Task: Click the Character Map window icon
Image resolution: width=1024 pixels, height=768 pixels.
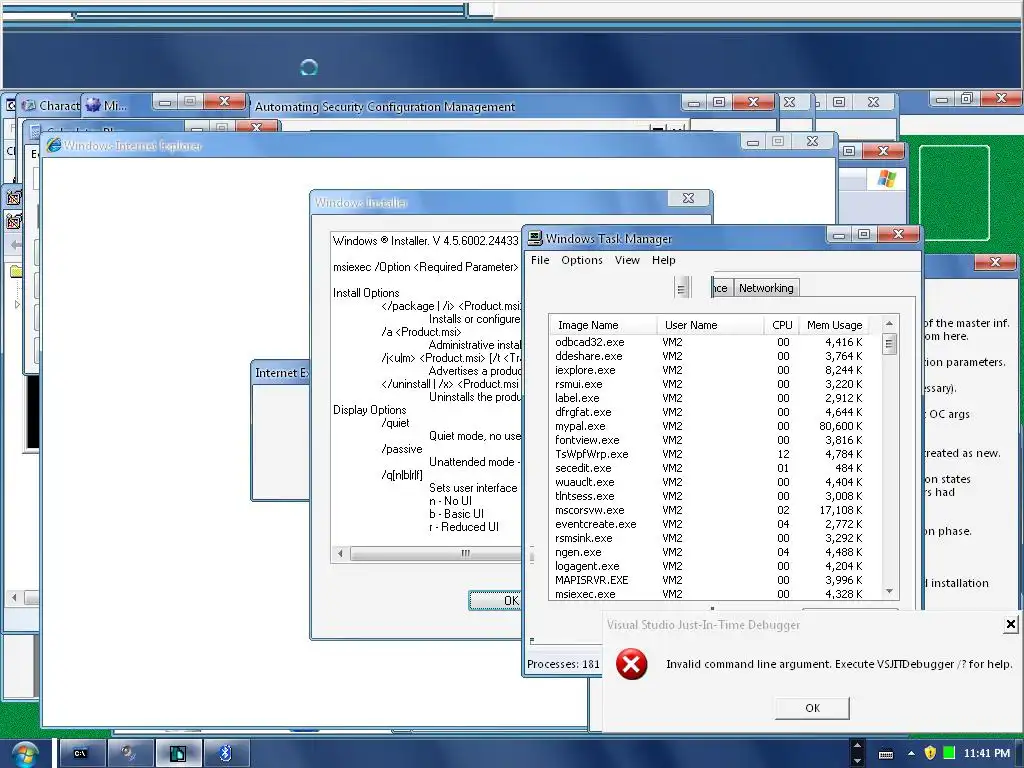Action: pyautogui.click(x=29, y=105)
